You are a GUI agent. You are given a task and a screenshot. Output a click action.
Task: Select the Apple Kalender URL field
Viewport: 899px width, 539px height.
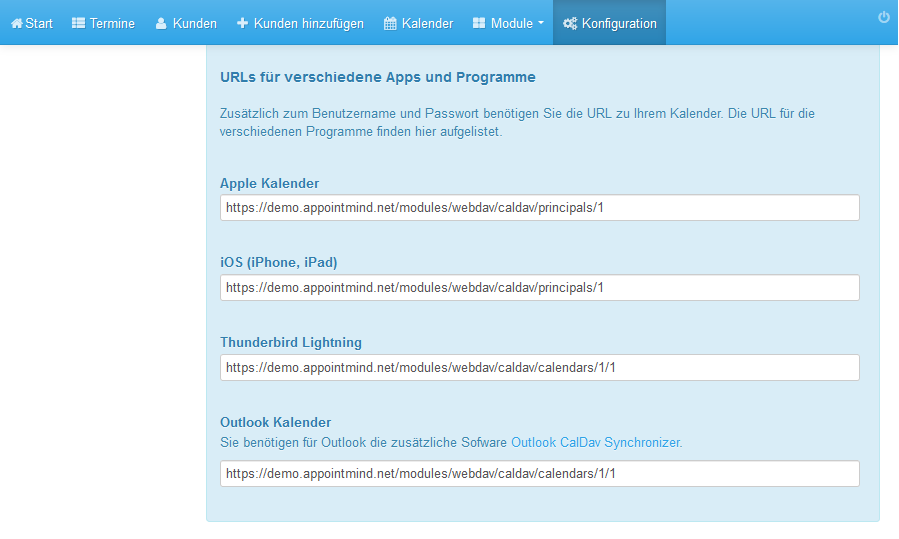click(x=540, y=208)
